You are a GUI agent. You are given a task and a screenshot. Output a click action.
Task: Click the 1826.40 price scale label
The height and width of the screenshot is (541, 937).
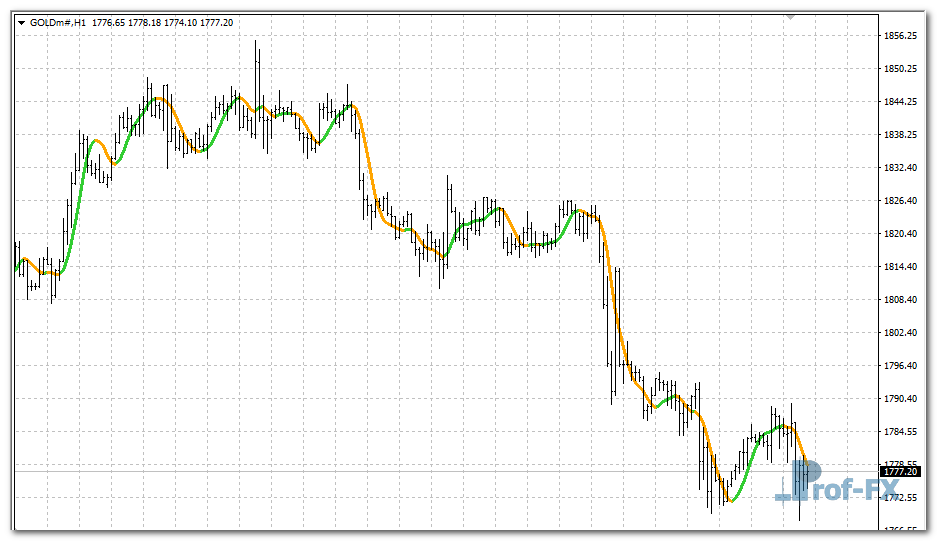pos(901,201)
